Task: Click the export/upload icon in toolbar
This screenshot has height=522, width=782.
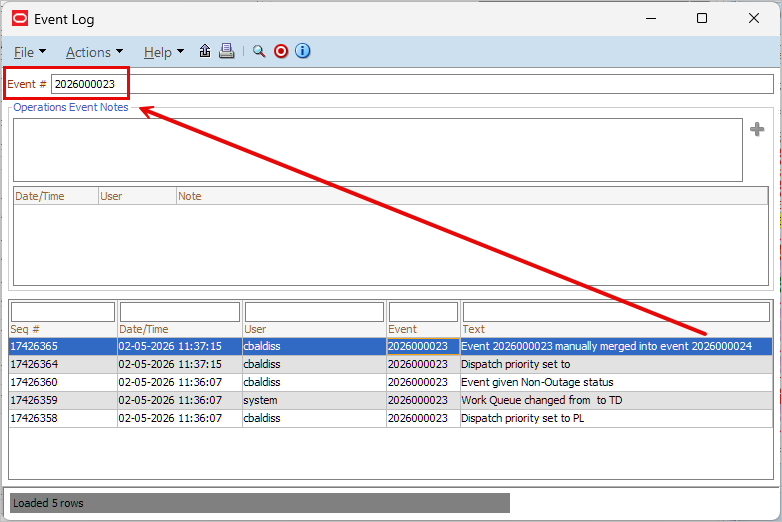Action: (x=205, y=51)
